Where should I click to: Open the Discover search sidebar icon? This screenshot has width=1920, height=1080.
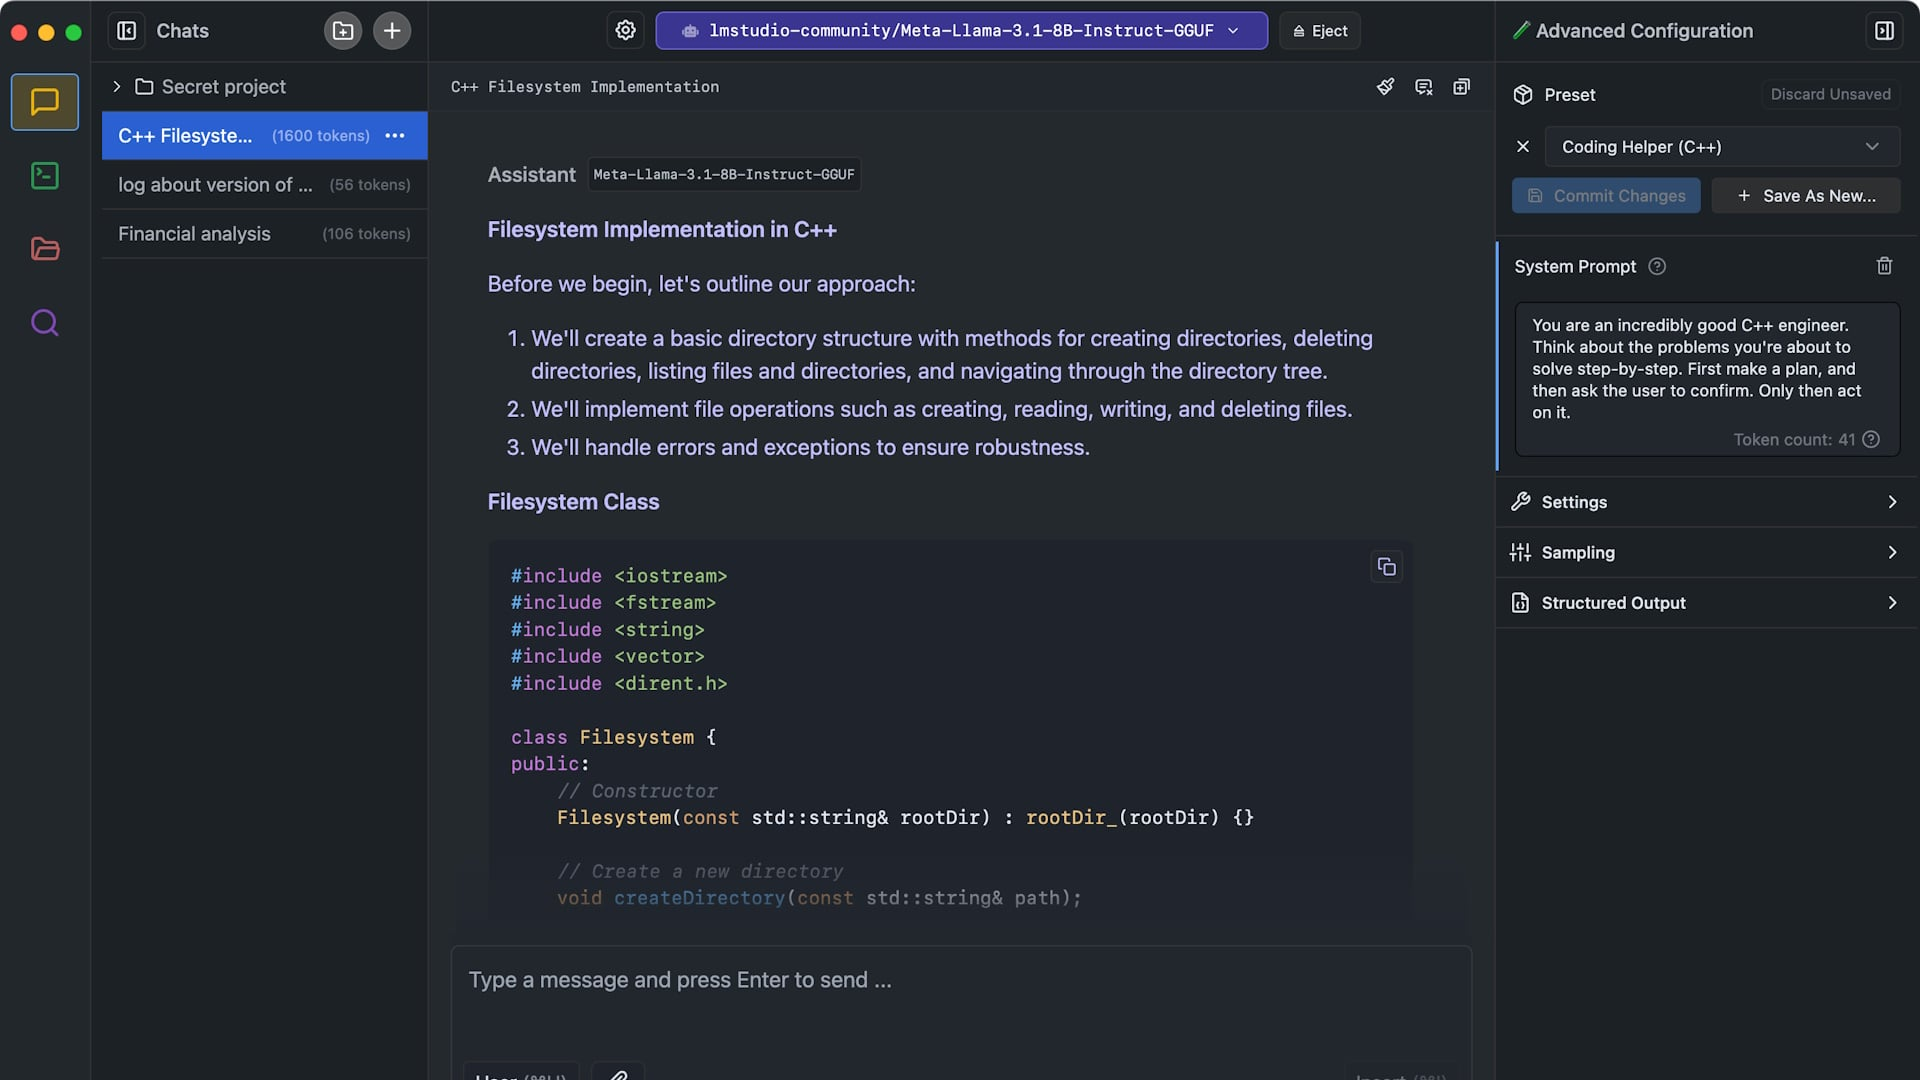pos(44,322)
